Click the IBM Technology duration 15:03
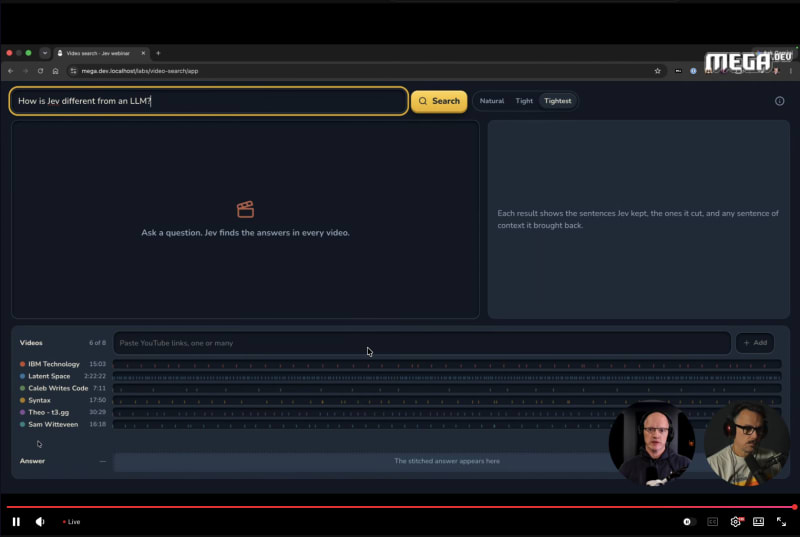The image size is (800, 537). (97, 364)
